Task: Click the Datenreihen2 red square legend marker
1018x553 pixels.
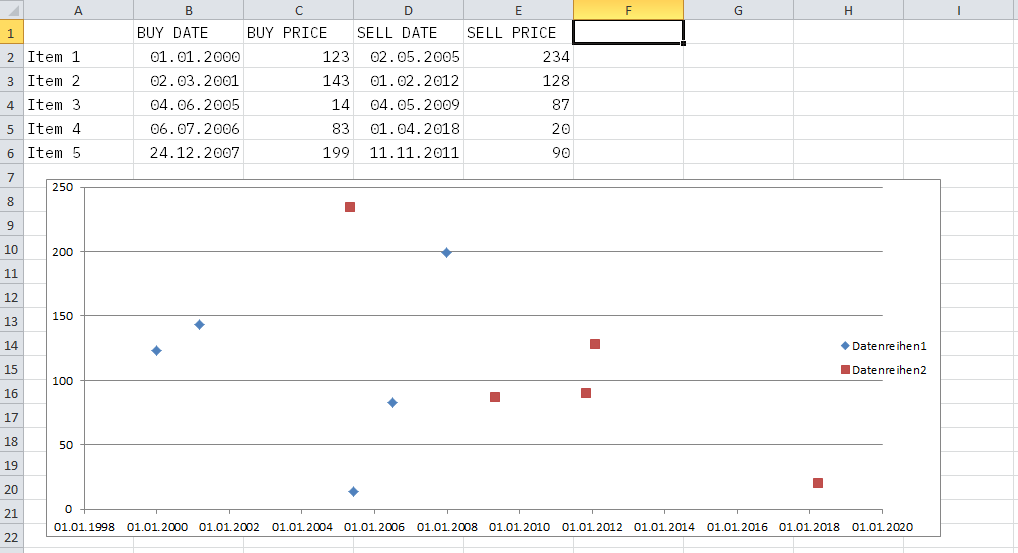Action: click(845, 370)
